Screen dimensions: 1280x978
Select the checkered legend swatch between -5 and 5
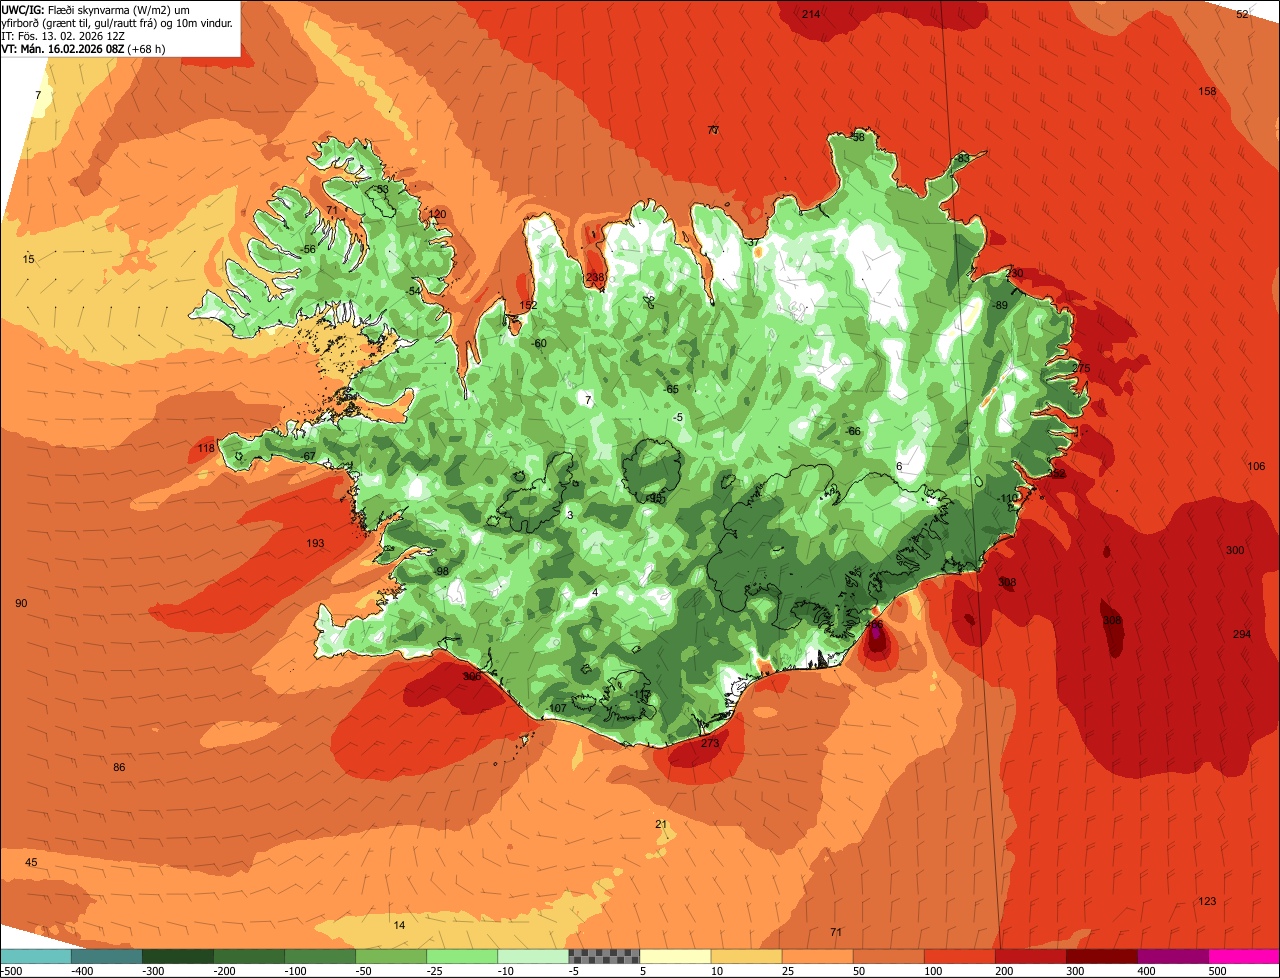(x=604, y=956)
